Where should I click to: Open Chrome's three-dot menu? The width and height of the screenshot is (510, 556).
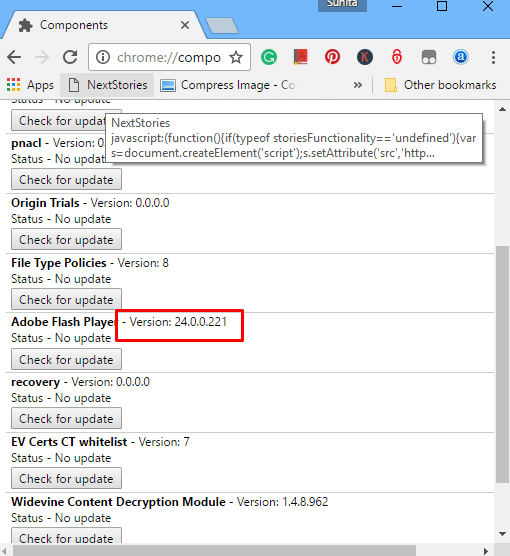tap(493, 57)
